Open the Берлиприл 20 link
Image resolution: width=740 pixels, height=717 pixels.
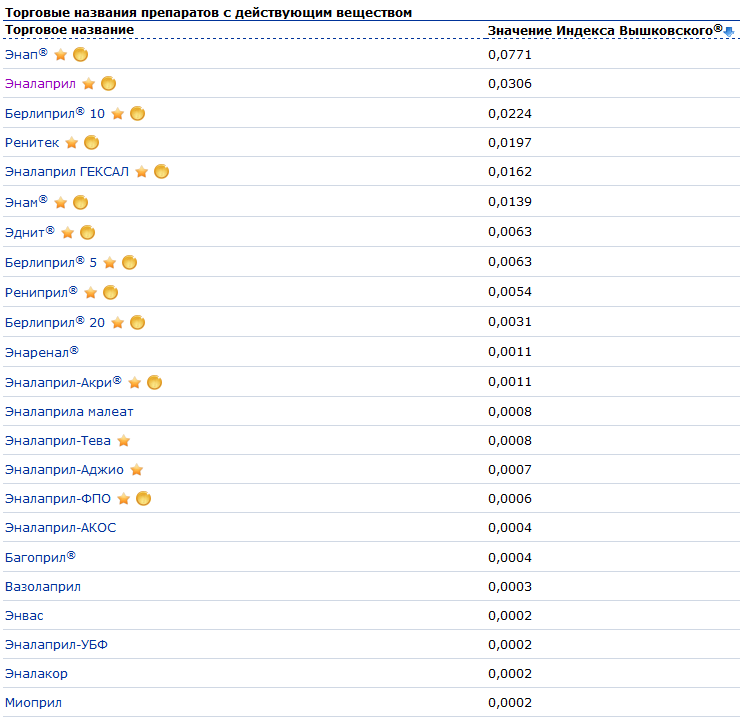tap(55, 322)
